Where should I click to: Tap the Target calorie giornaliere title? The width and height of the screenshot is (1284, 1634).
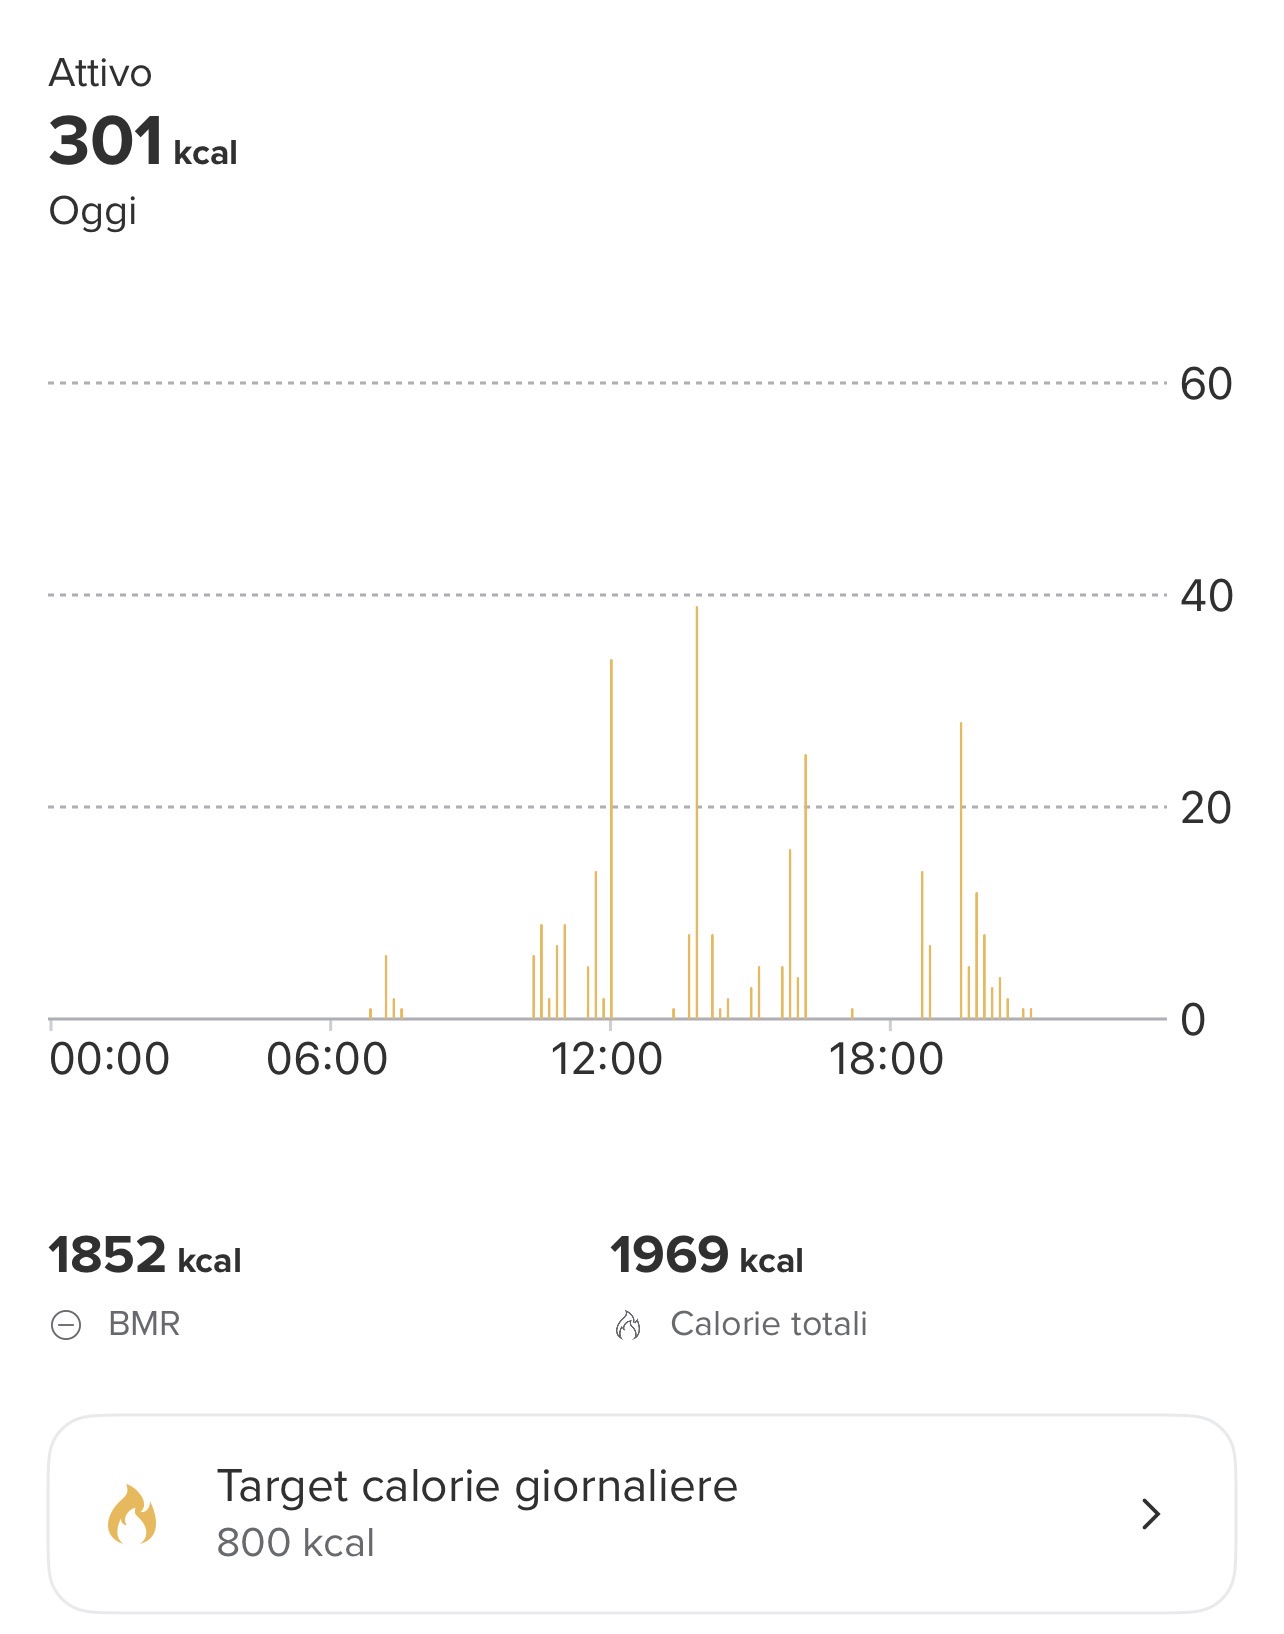click(x=477, y=1486)
